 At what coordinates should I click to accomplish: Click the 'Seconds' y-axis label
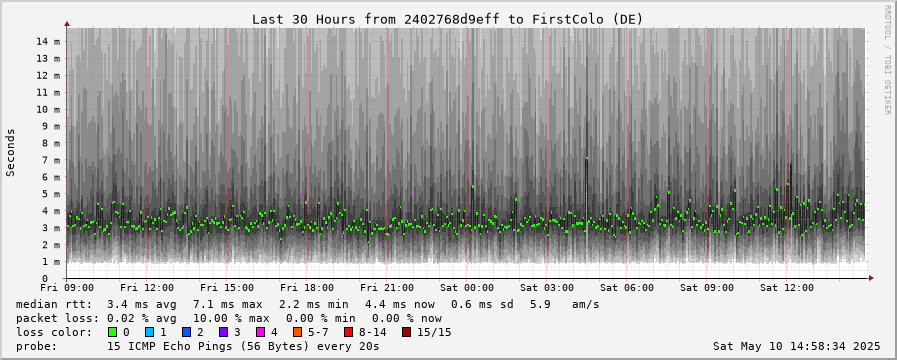pos(10,152)
